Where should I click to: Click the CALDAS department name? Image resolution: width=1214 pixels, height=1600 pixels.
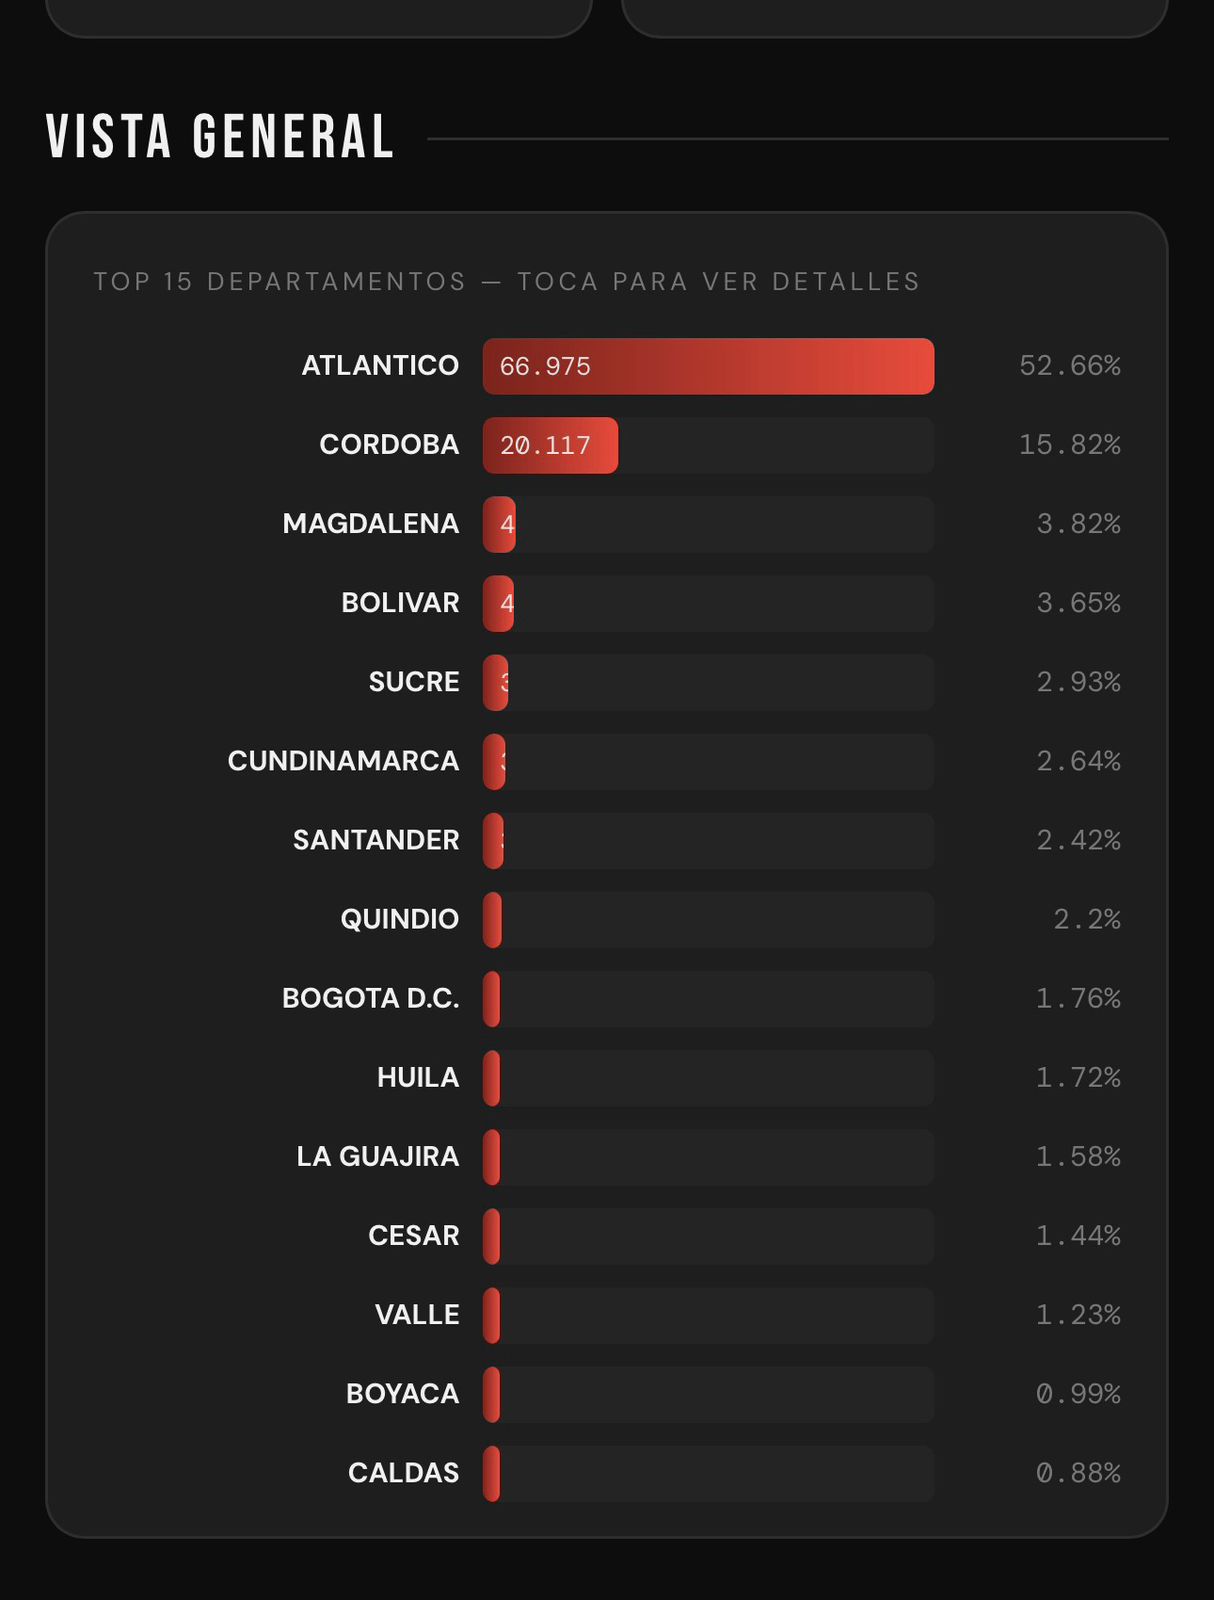403,1472
